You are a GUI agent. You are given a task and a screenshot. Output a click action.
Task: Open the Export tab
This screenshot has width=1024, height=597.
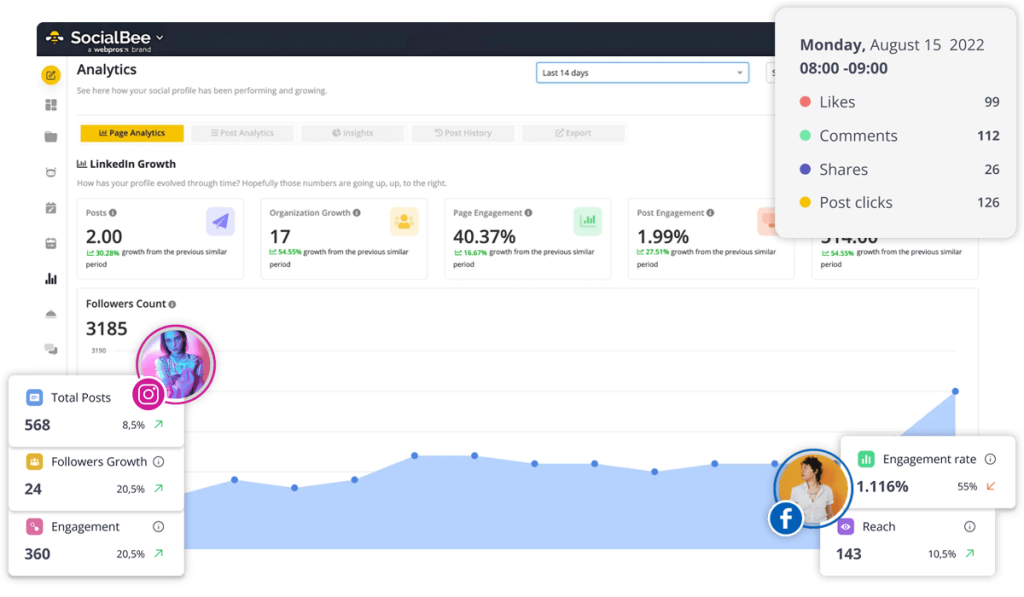[573, 133]
